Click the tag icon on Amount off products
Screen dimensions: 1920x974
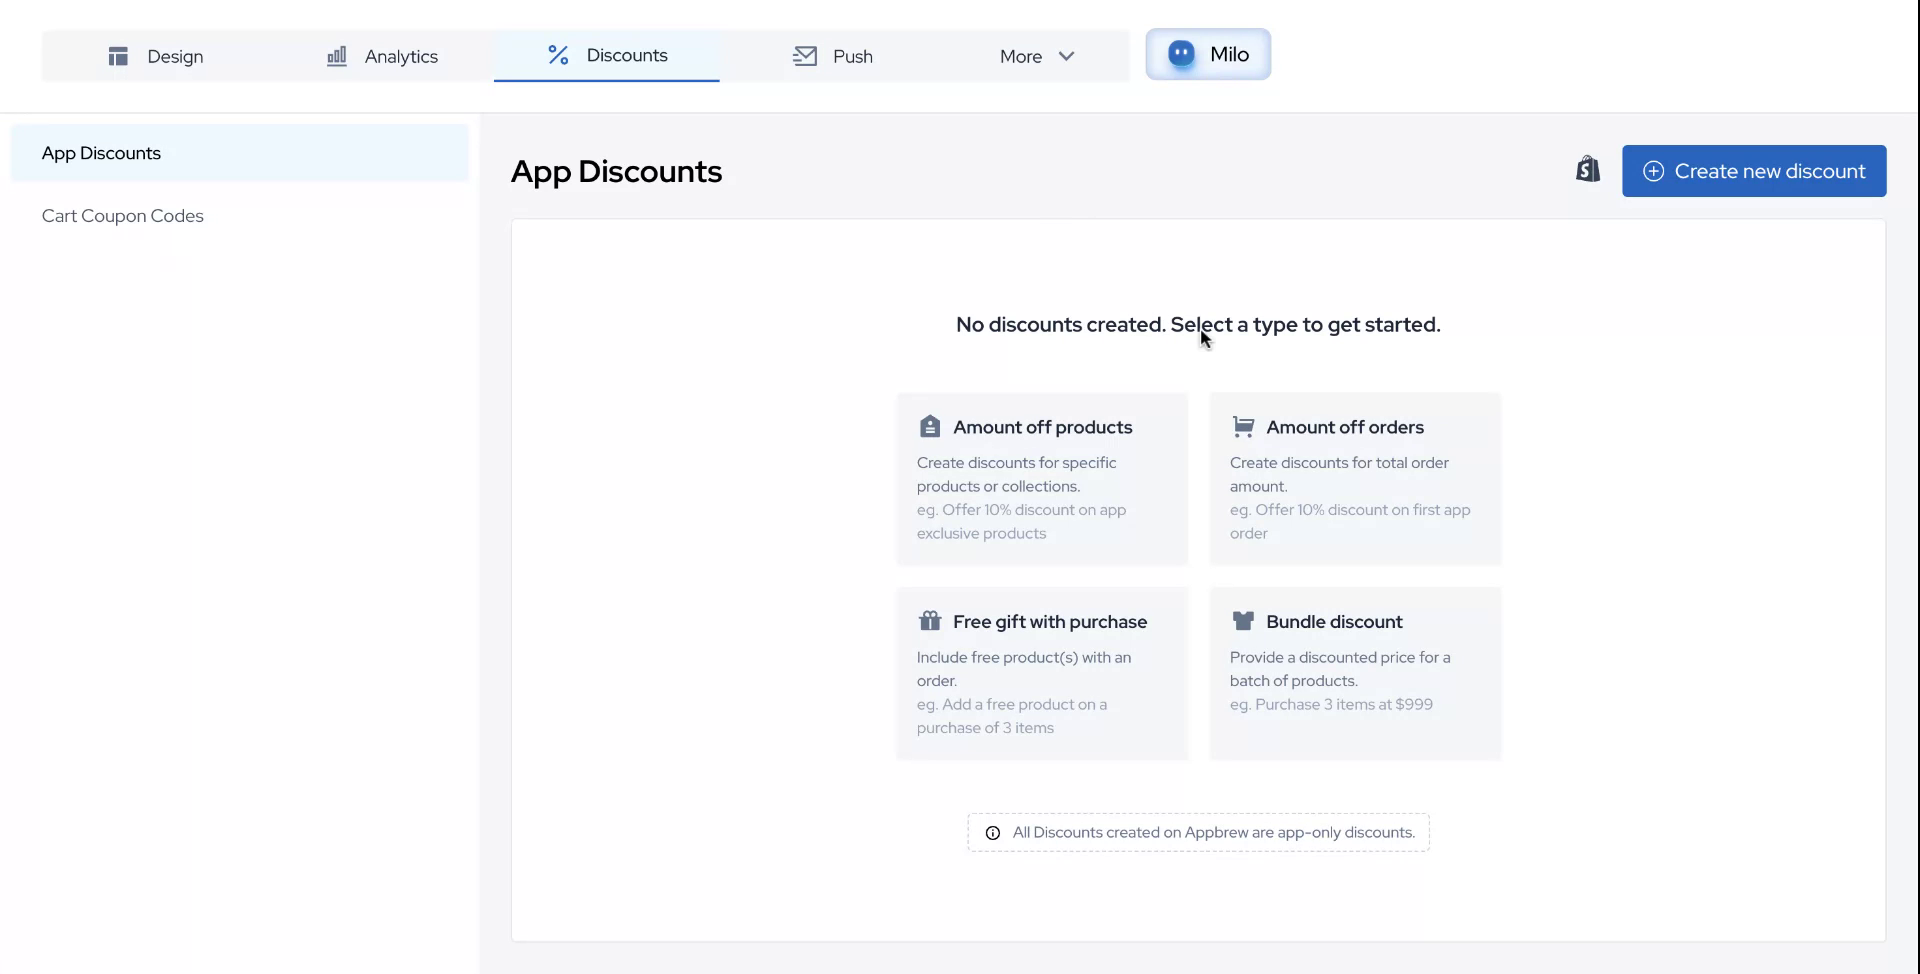(931, 425)
